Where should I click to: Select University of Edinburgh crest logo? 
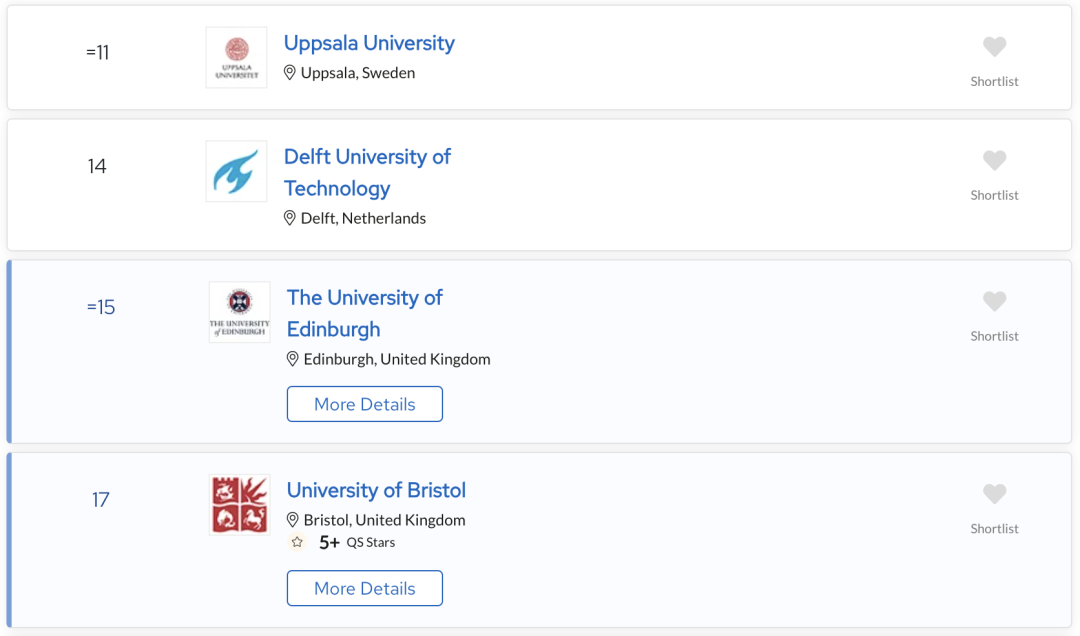pos(240,312)
